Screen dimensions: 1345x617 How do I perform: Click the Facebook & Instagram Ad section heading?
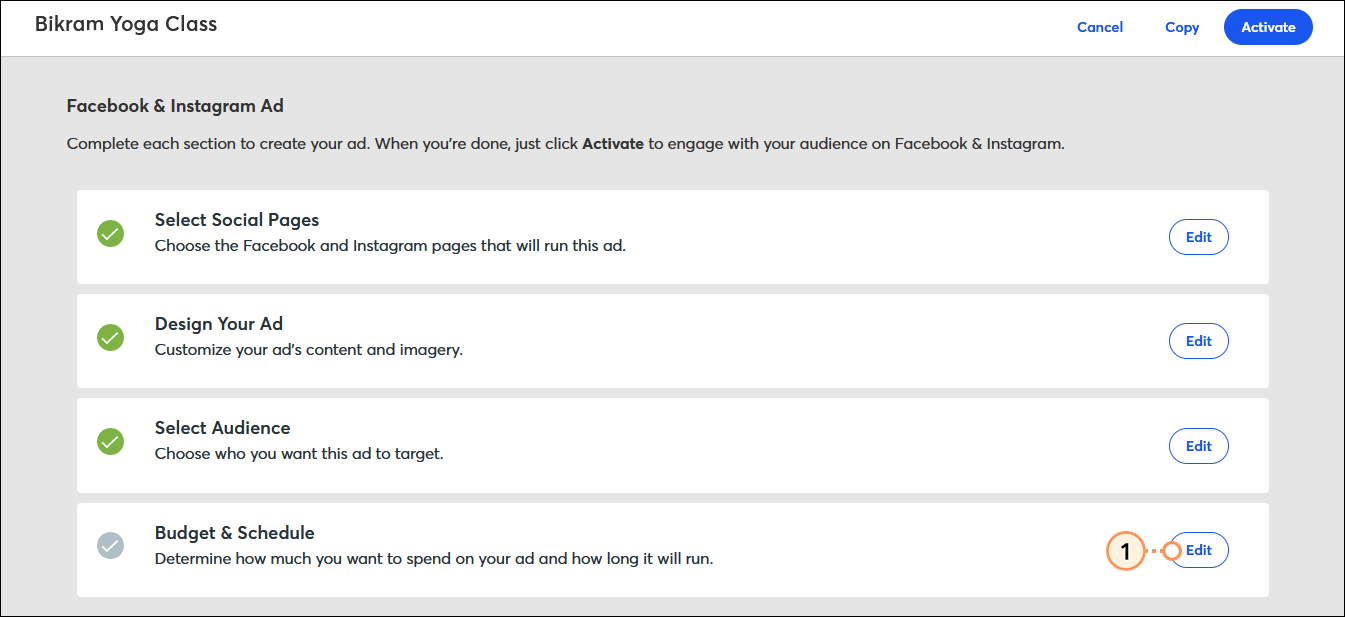point(175,105)
